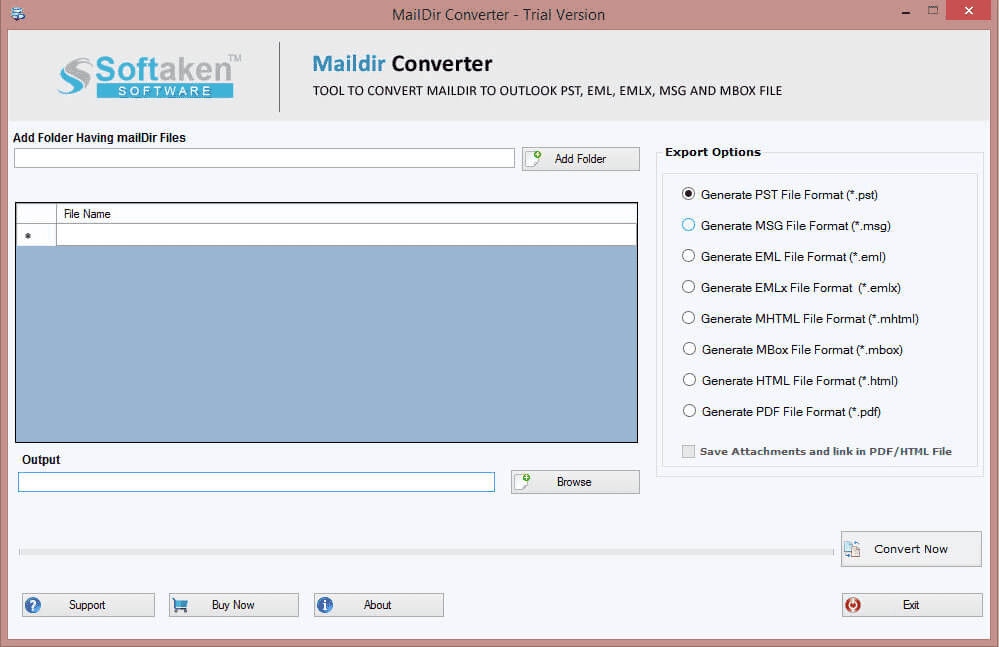Image resolution: width=999 pixels, height=647 pixels.
Task: Click the About info icon
Action: coord(325,604)
